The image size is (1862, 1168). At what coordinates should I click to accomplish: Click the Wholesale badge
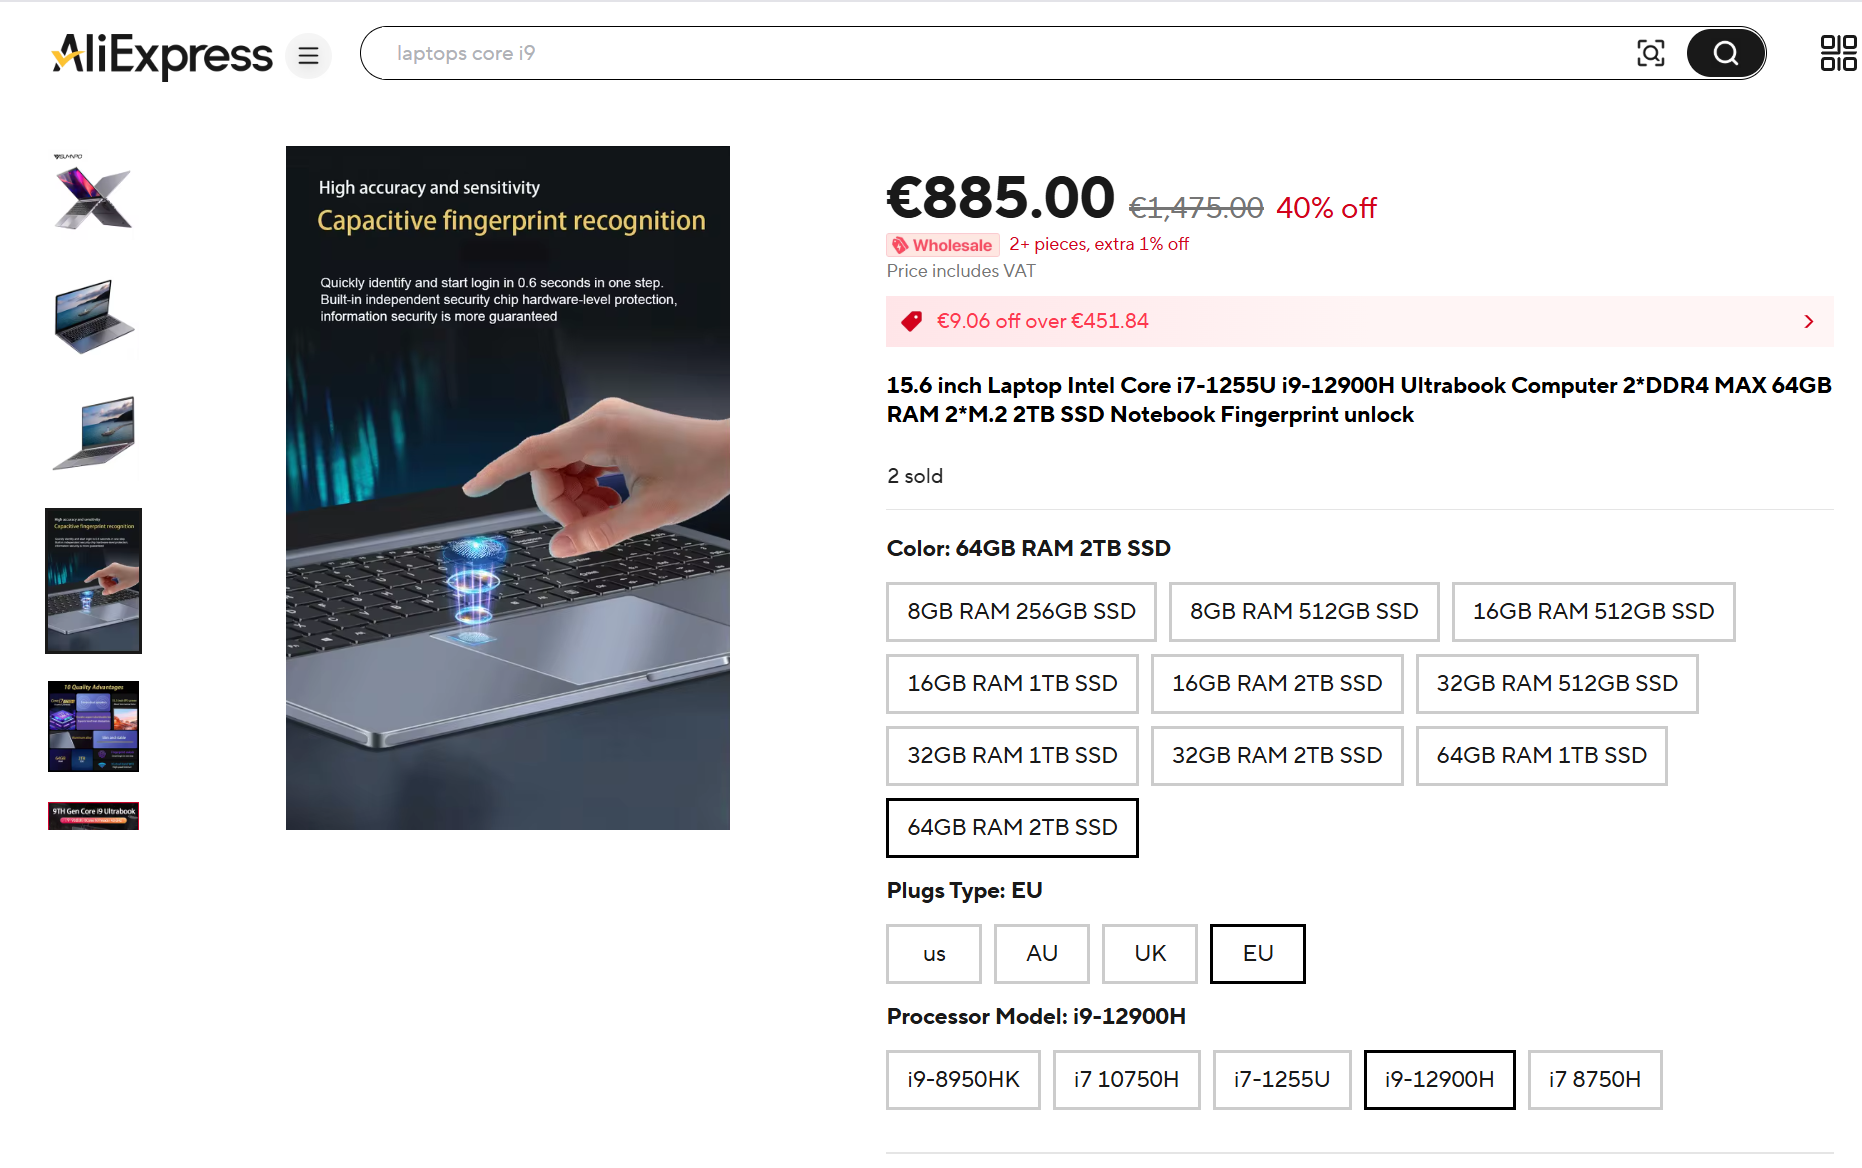(x=942, y=245)
